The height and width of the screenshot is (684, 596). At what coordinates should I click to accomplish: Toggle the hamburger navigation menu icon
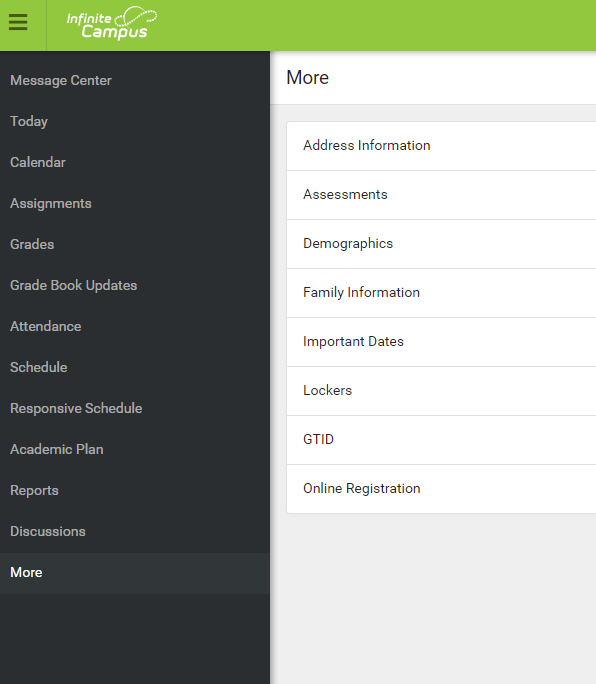(18, 22)
